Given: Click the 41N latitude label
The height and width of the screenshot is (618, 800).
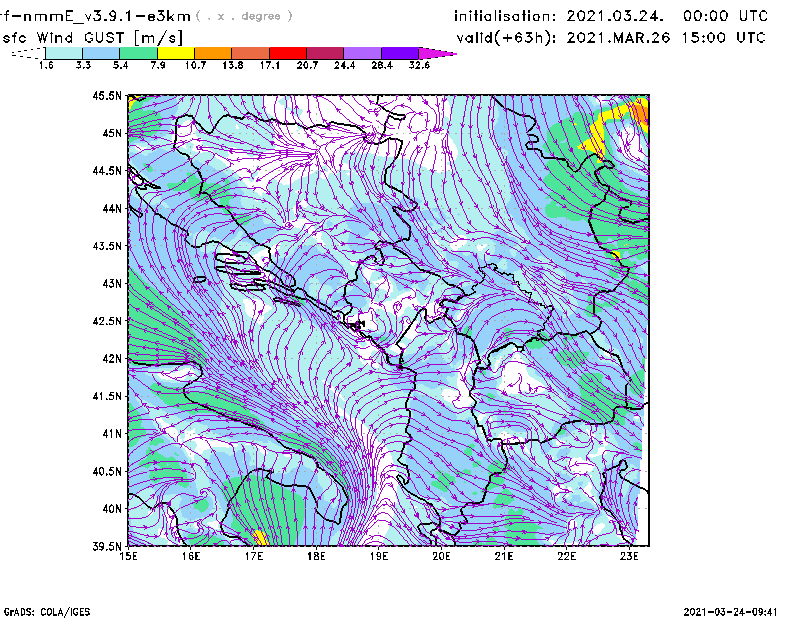Looking at the screenshot, I should pyautogui.click(x=112, y=434).
